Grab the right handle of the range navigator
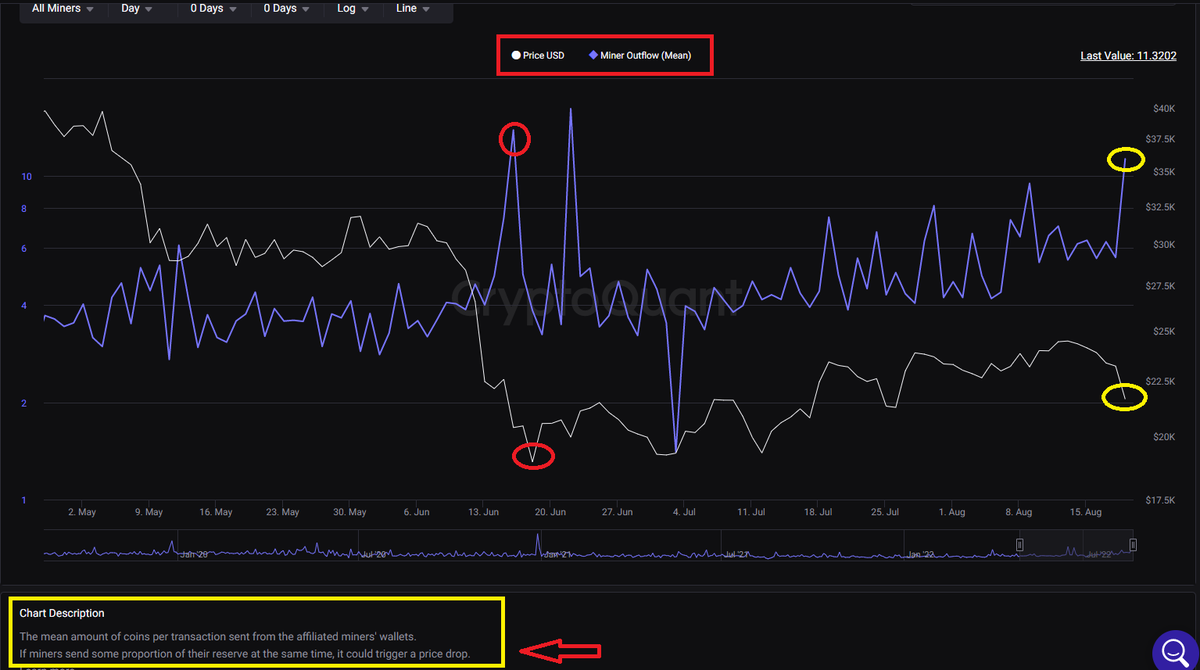Viewport: 1200px width, 670px height. [x=1133, y=544]
